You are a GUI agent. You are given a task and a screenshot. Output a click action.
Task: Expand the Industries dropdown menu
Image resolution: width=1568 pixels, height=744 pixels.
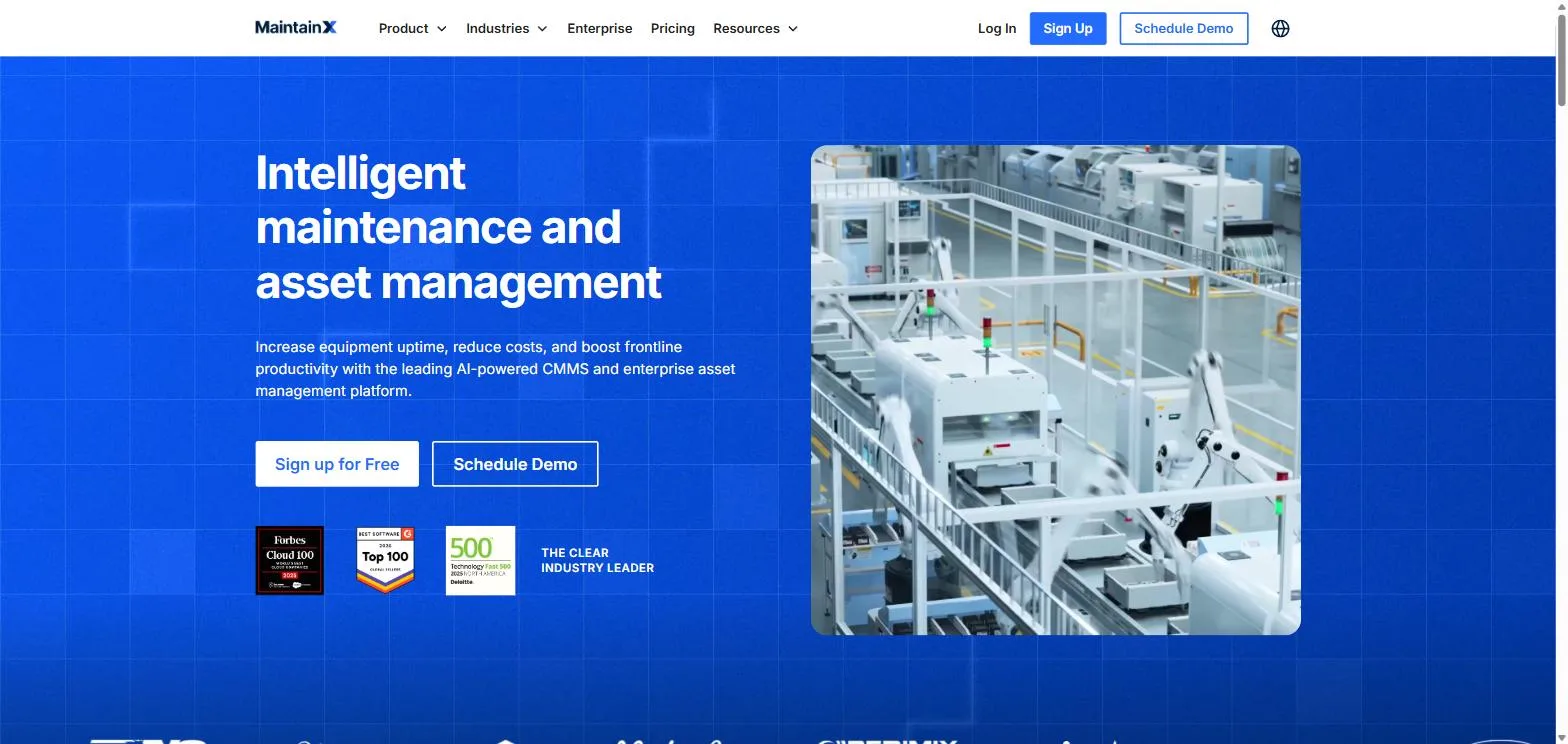tap(507, 28)
